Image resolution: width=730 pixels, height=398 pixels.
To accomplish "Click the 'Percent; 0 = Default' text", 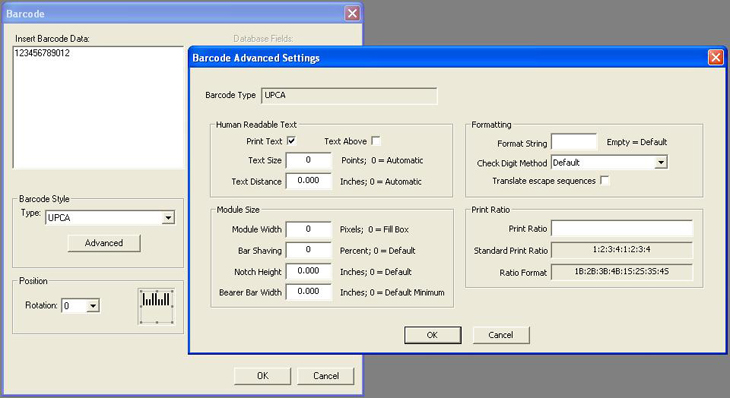I will point(378,251).
